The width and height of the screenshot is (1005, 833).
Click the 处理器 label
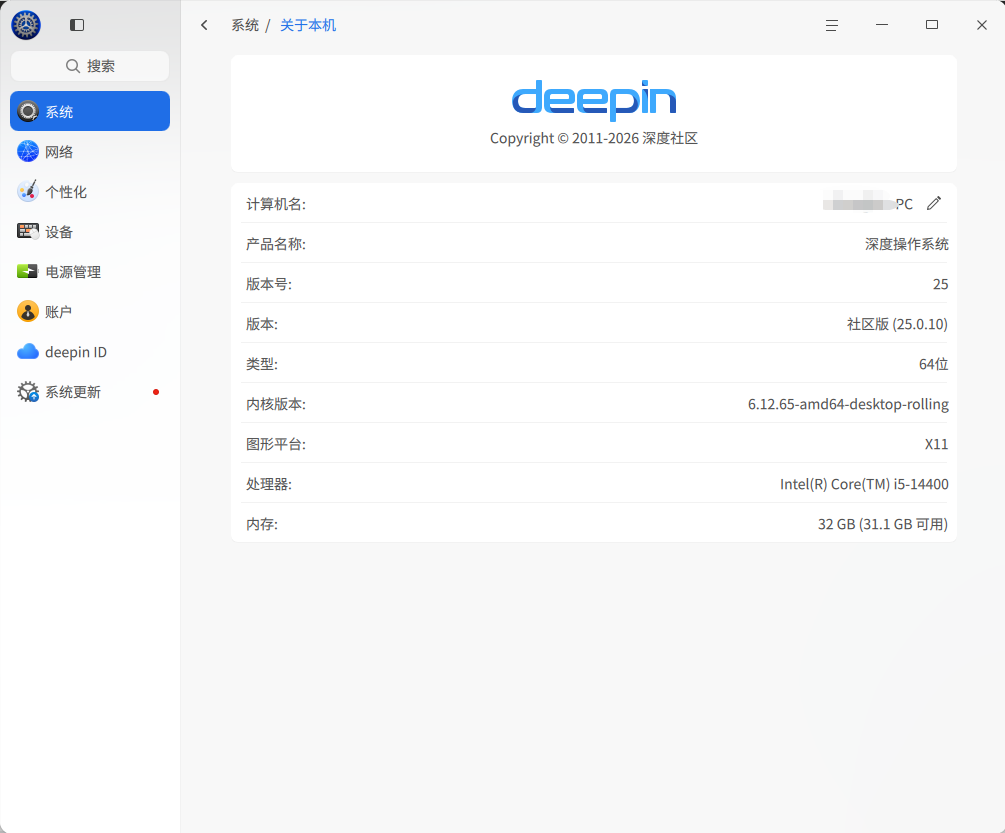point(269,484)
